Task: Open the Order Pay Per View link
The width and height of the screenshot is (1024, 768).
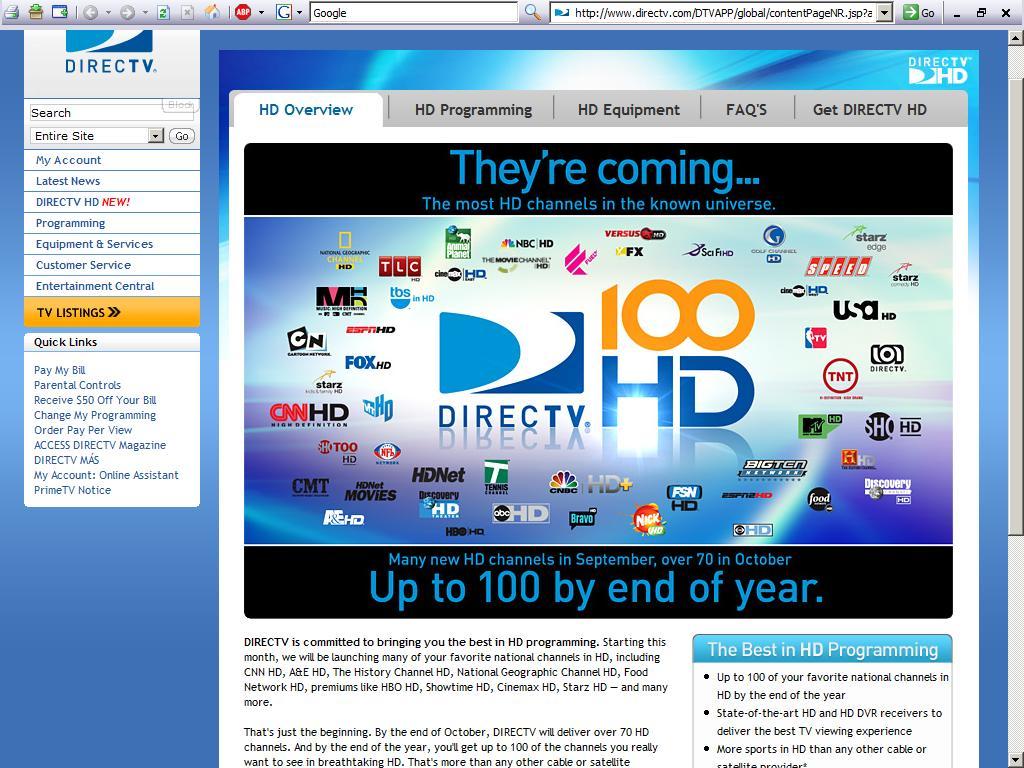Action: click(83, 430)
